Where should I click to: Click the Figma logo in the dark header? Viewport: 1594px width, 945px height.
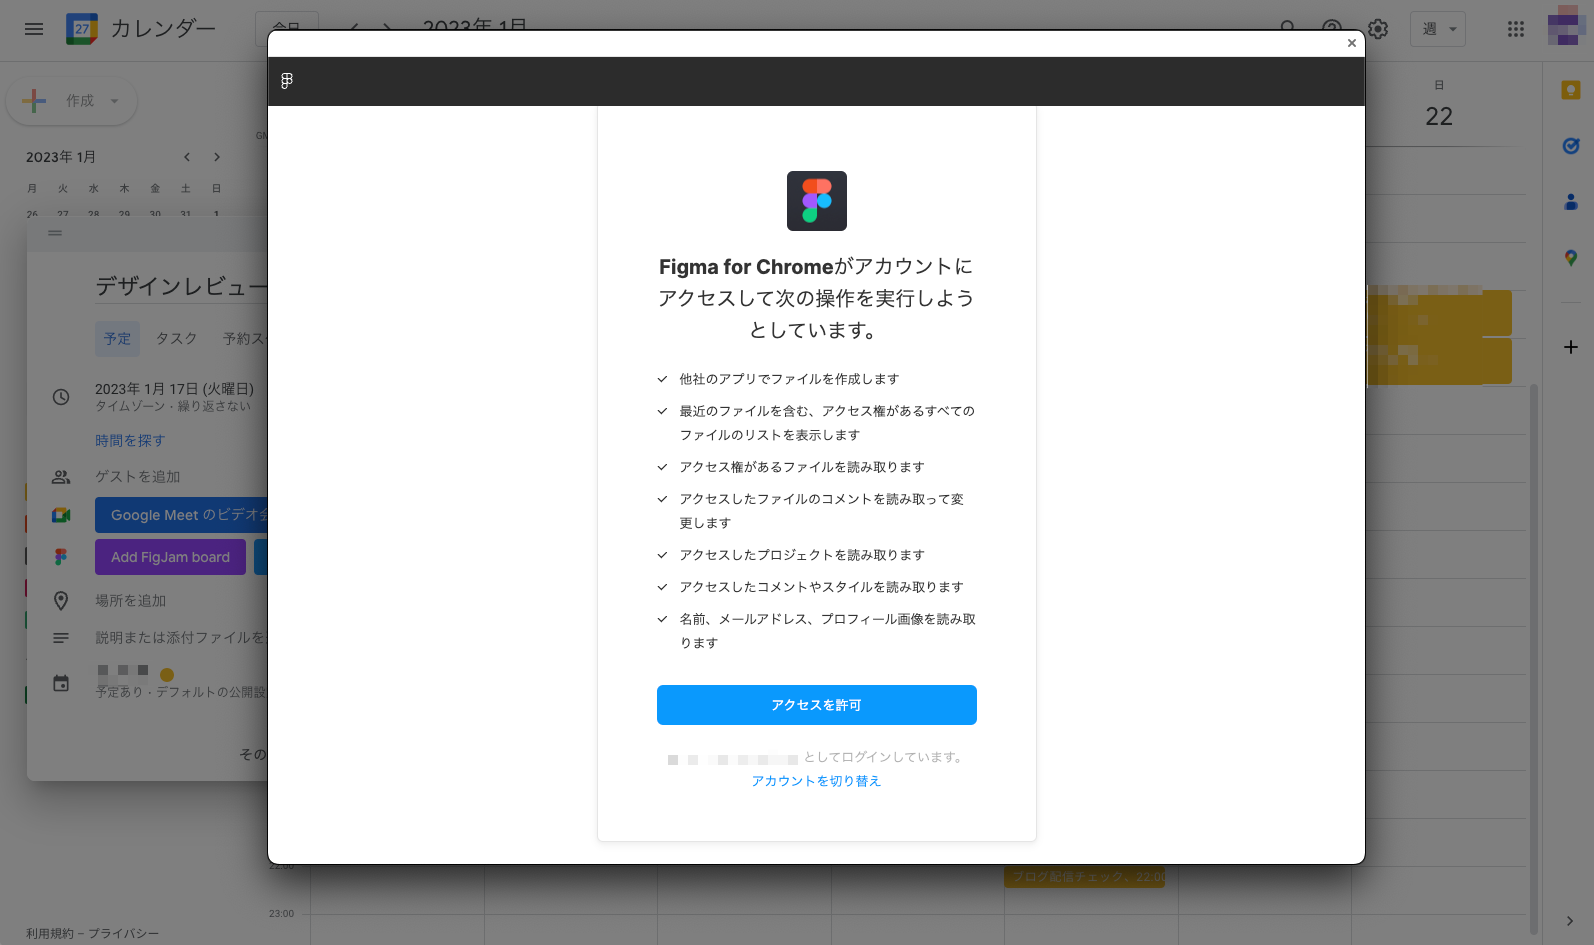[x=287, y=81]
